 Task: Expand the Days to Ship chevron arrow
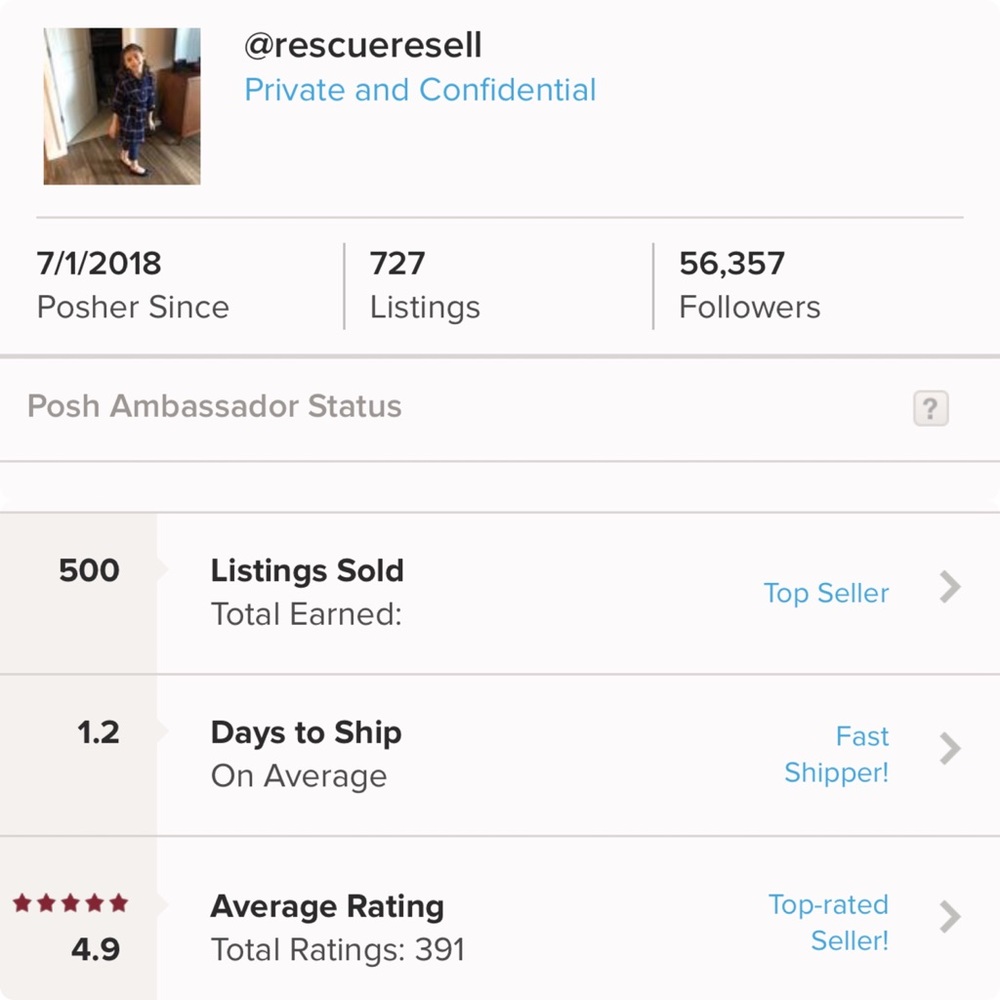950,748
